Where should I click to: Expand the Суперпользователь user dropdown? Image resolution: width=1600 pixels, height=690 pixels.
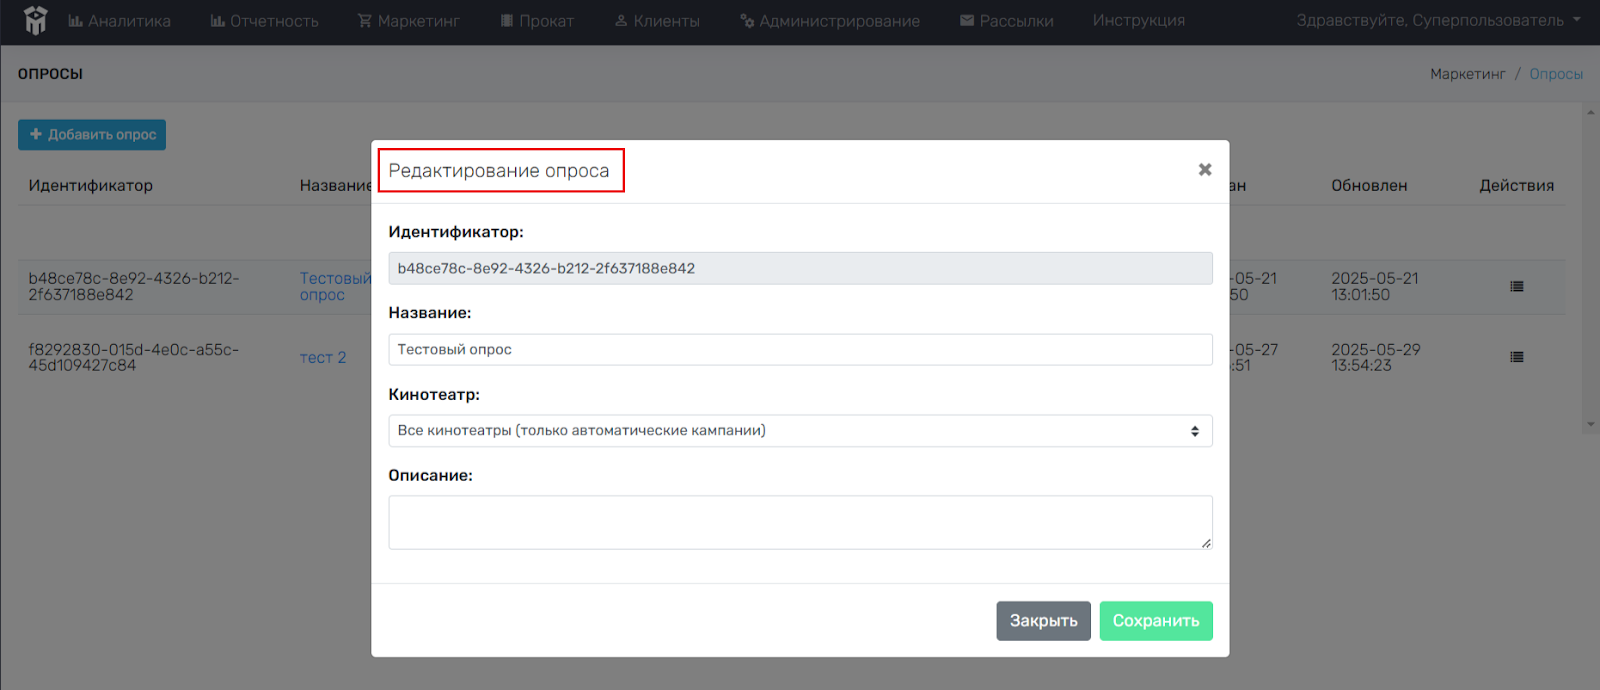pos(1438,21)
